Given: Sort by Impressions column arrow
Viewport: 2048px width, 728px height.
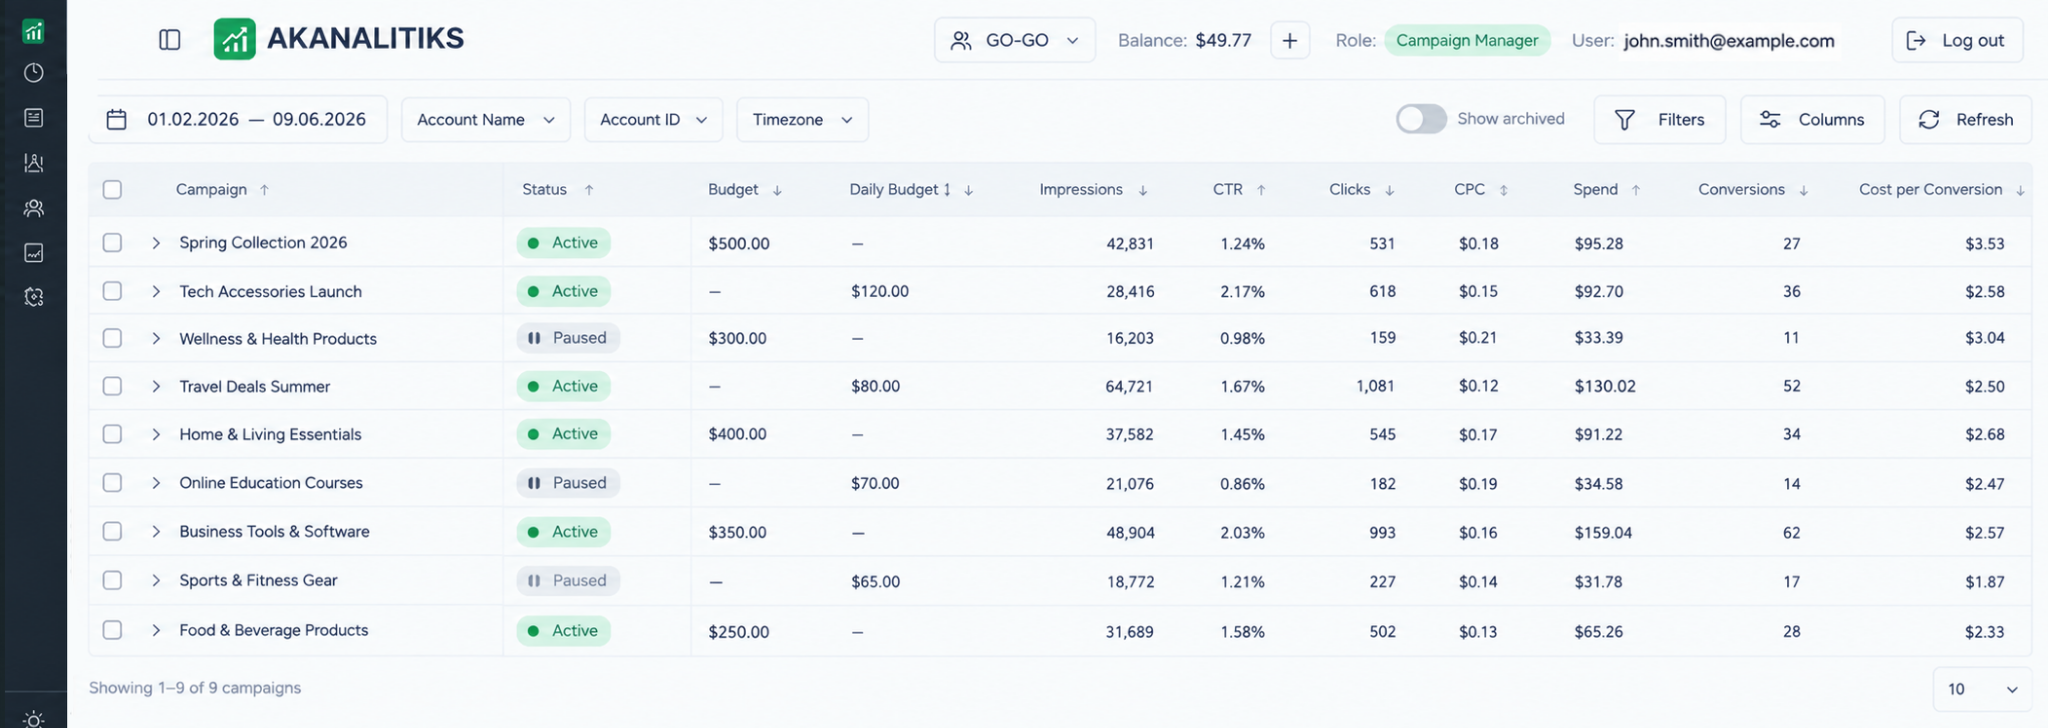Looking at the screenshot, I should click(x=1143, y=190).
